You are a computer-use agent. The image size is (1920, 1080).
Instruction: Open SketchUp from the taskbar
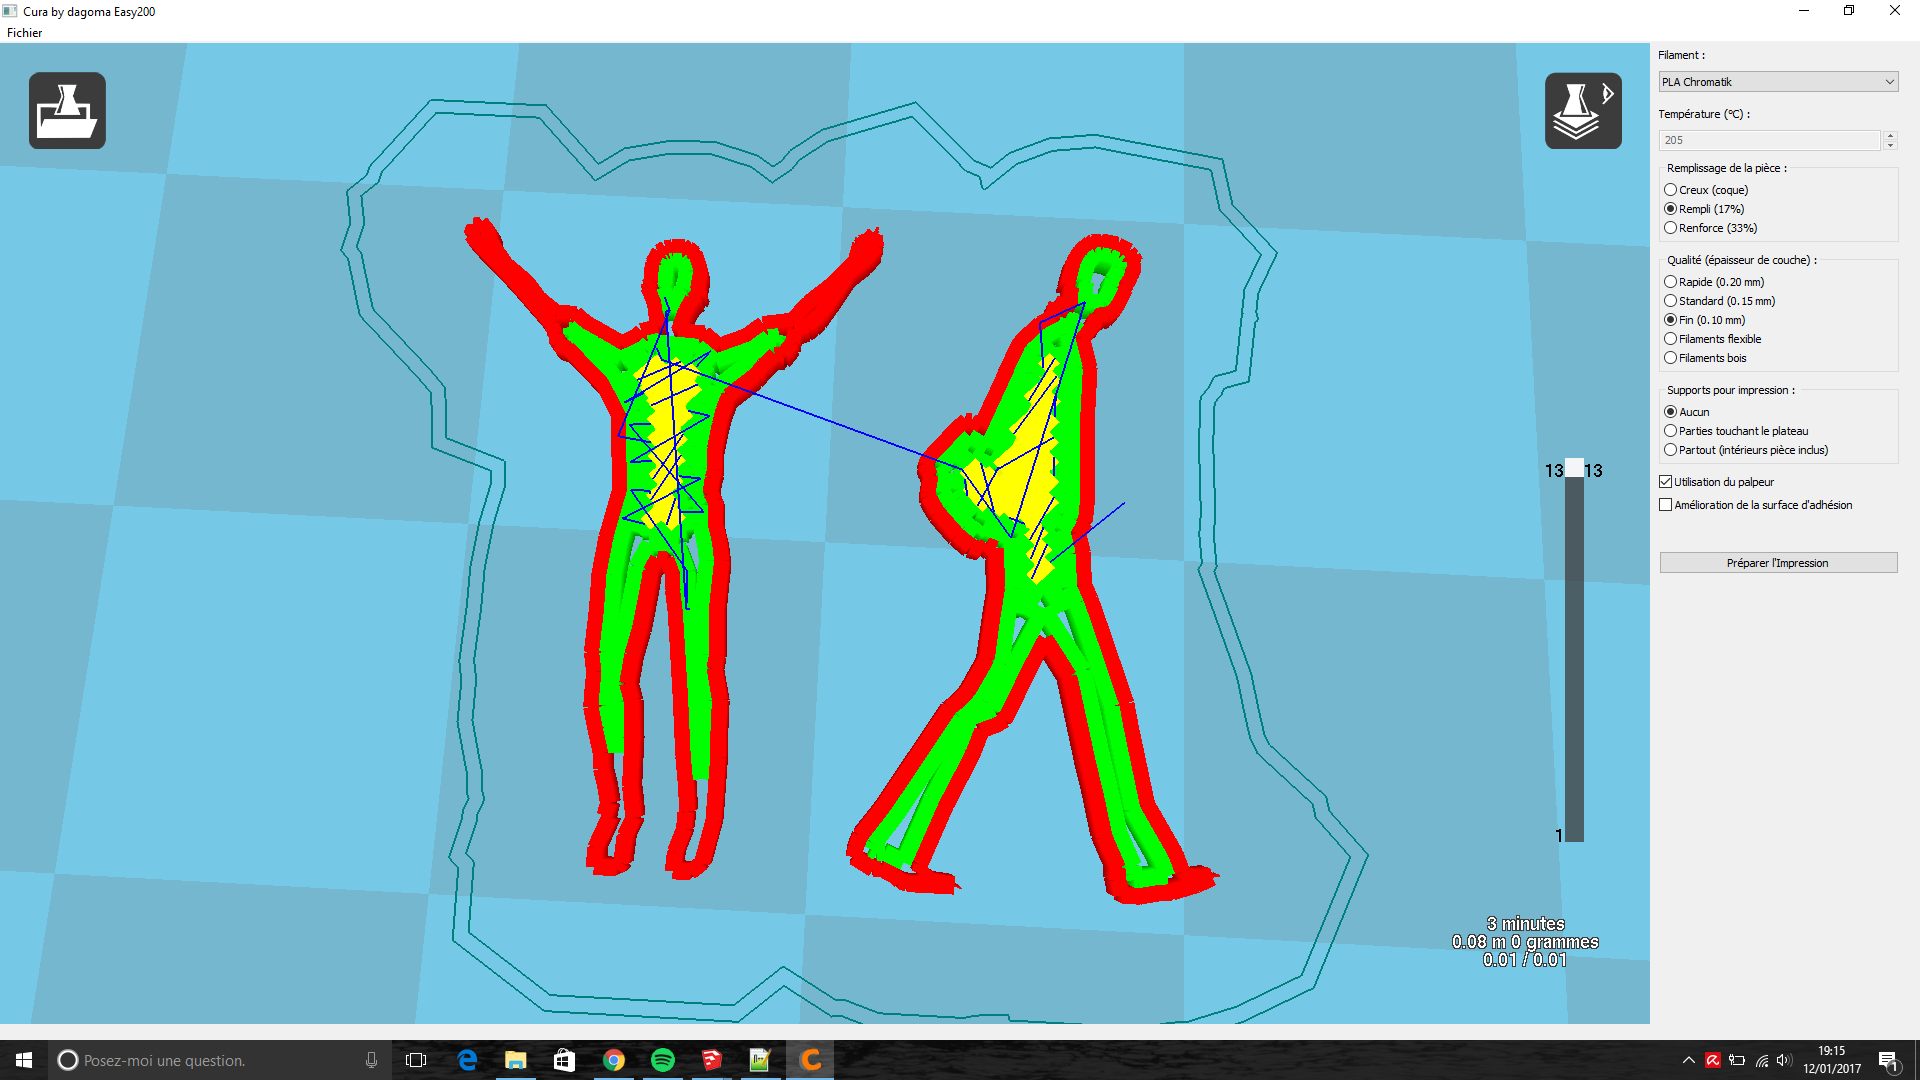(x=711, y=1060)
